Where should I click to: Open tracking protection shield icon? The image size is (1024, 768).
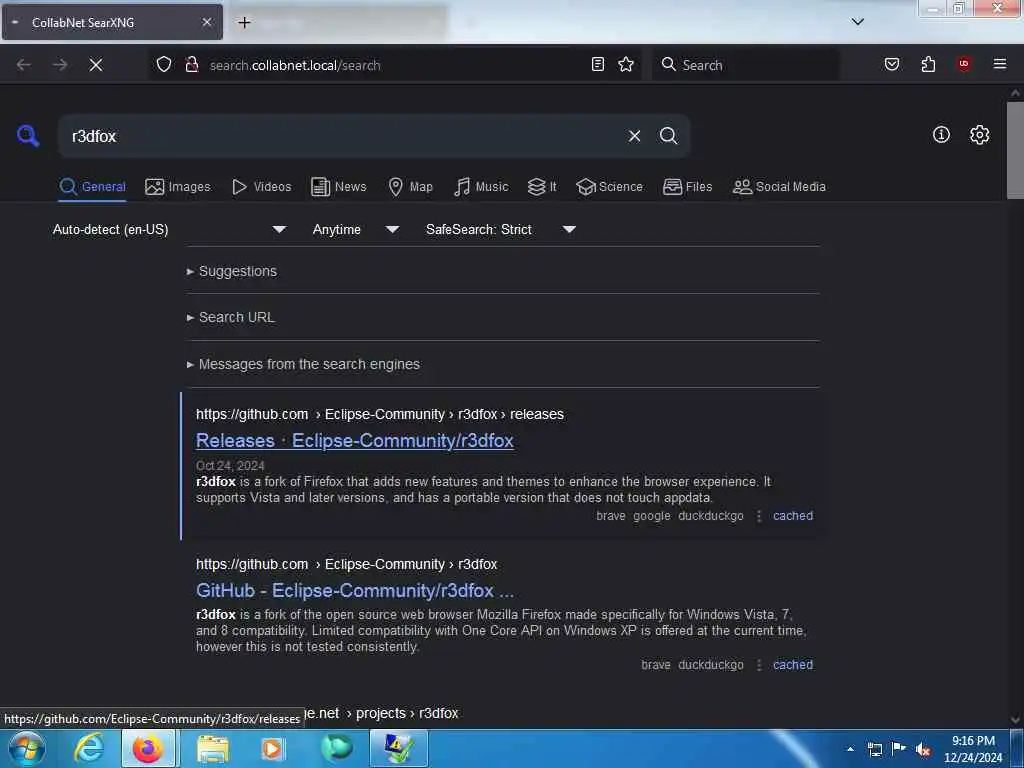pyautogui.click(x=164, y=64)
